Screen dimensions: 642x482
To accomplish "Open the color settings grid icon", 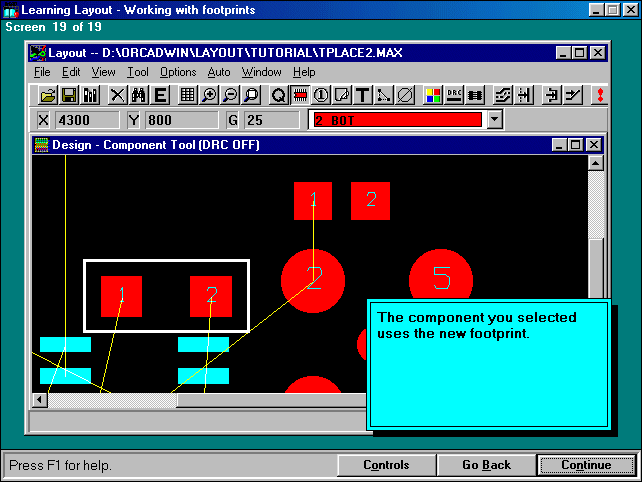I will 432,95.
